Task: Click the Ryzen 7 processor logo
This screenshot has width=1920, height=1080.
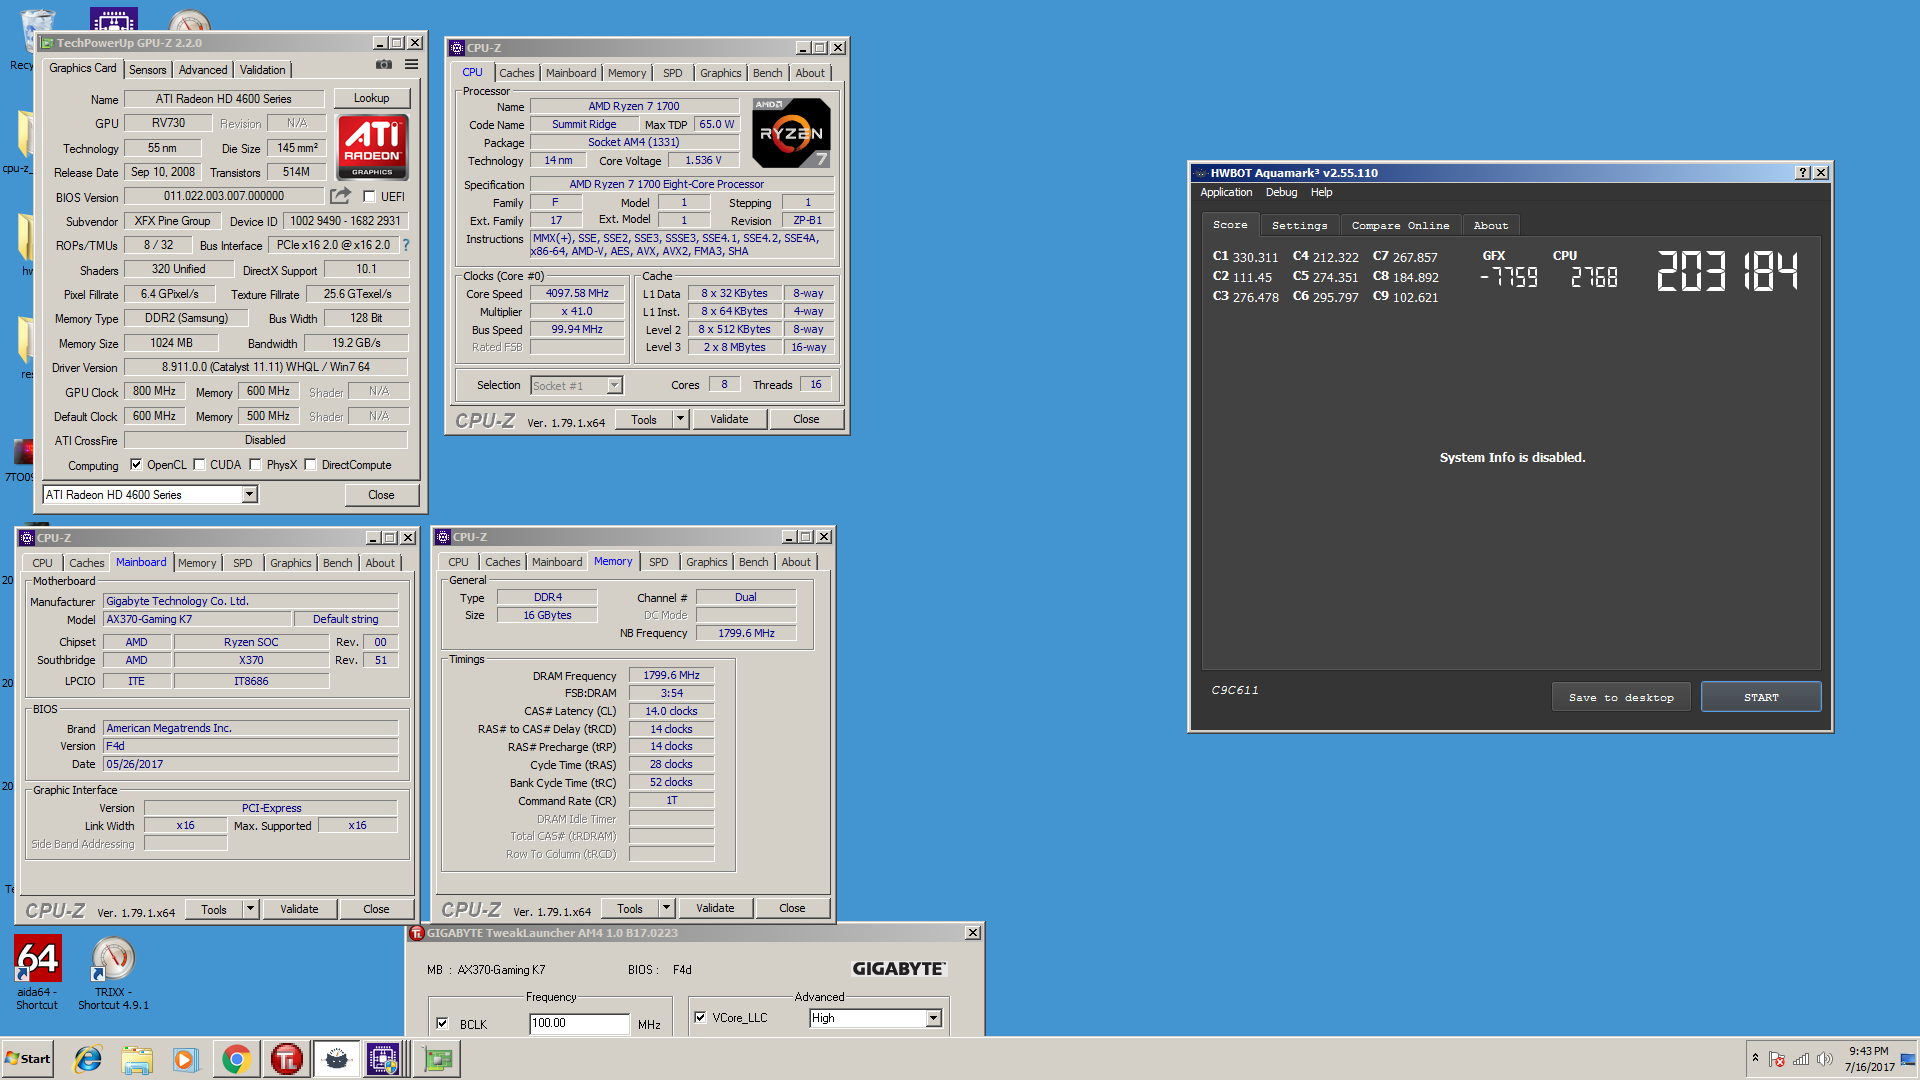Action: point(791,133)
